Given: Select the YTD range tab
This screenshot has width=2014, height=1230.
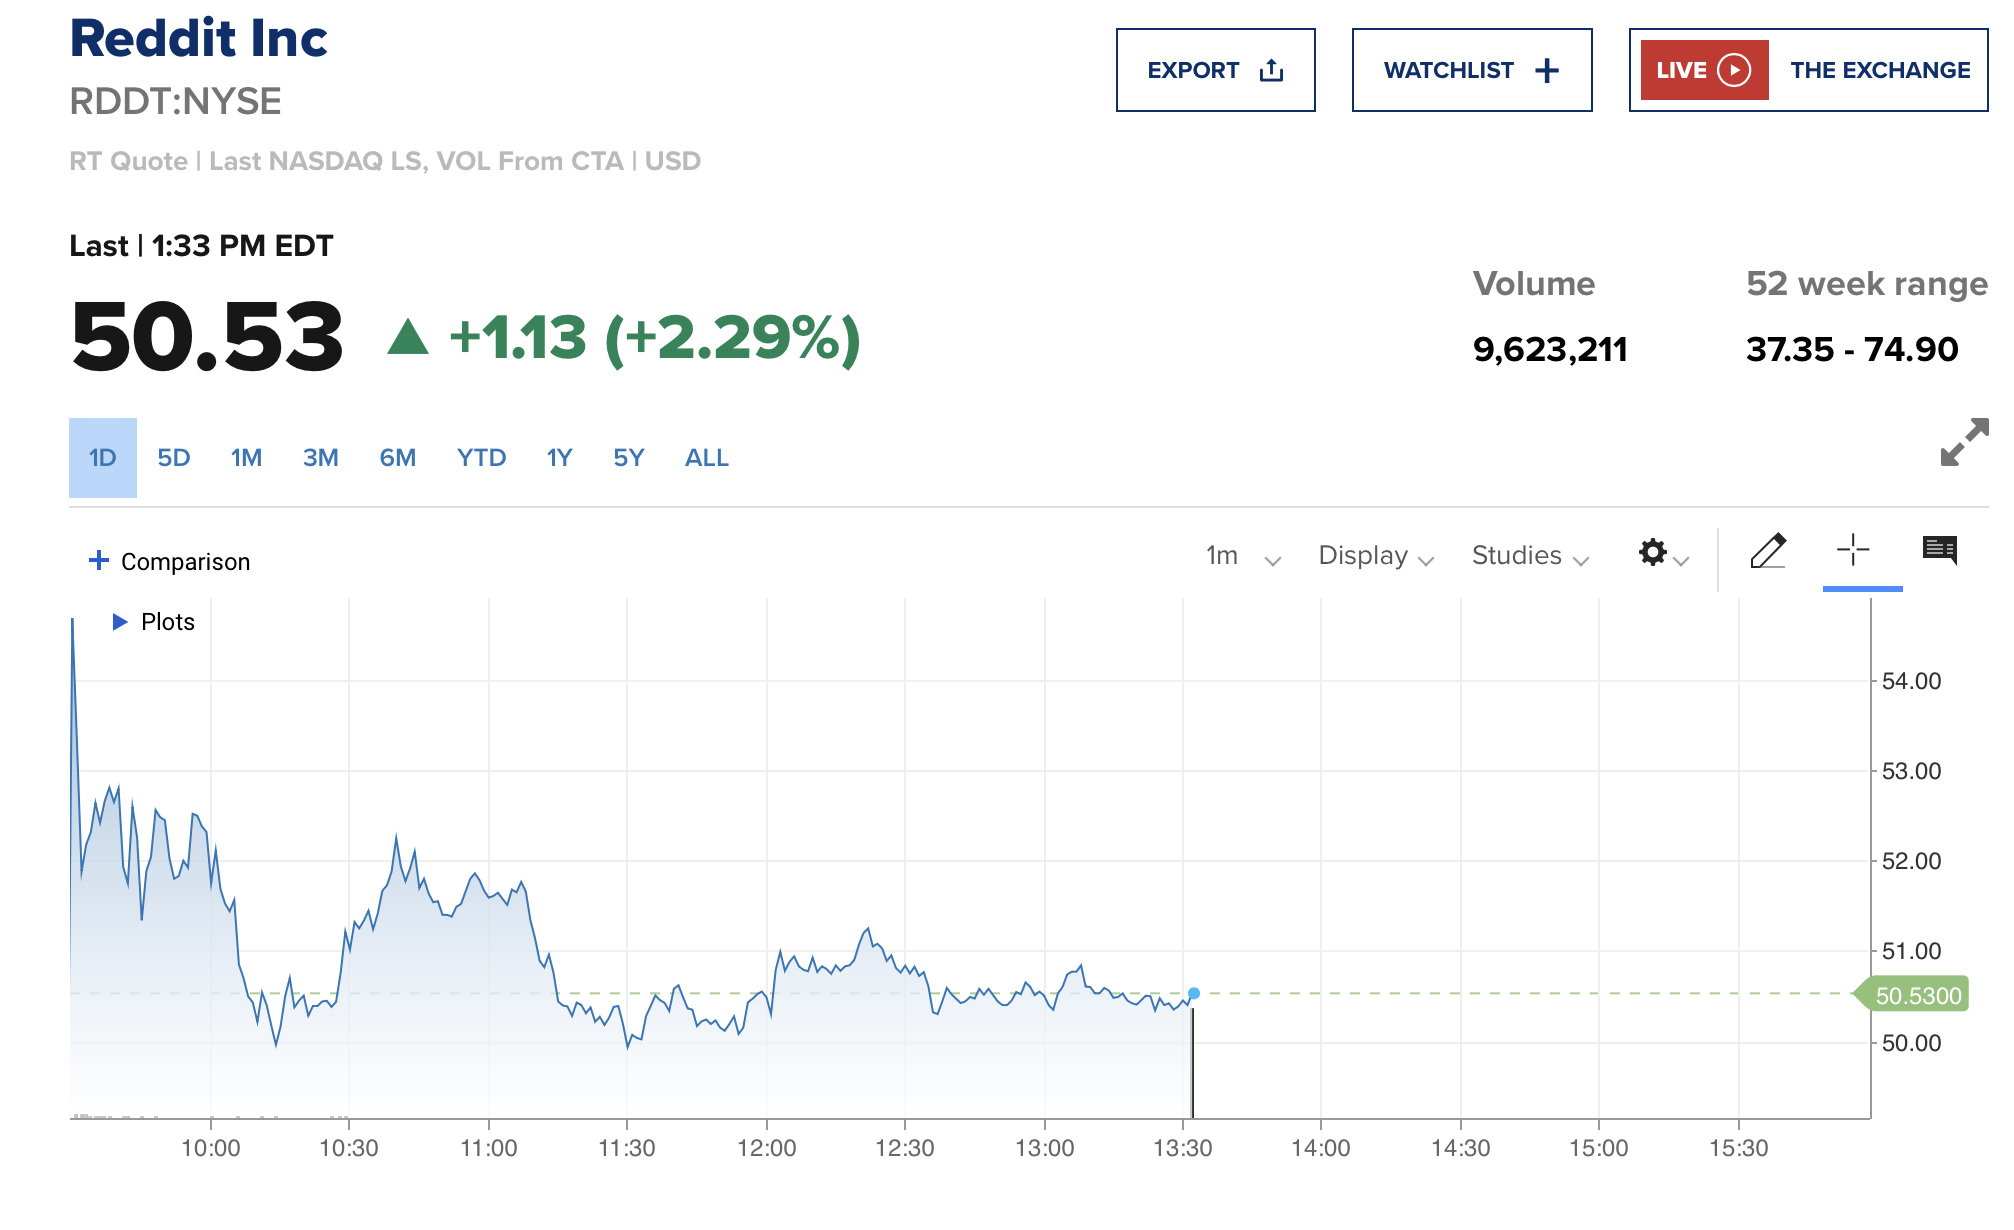Looking at the screenshot, I should (x=481, y=458).
